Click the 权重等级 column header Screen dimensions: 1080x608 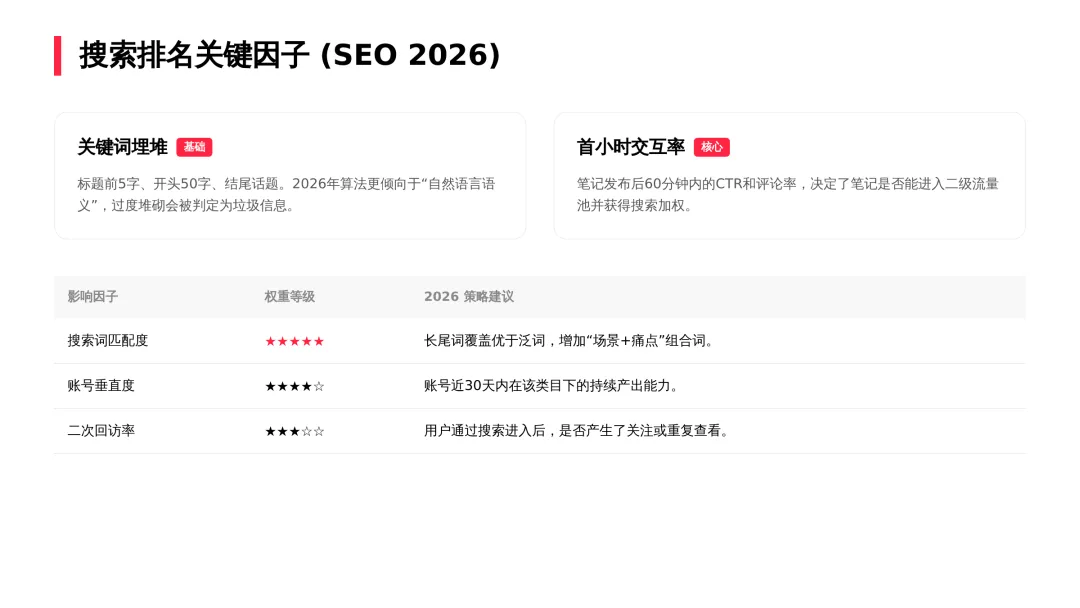pos(289,297)
